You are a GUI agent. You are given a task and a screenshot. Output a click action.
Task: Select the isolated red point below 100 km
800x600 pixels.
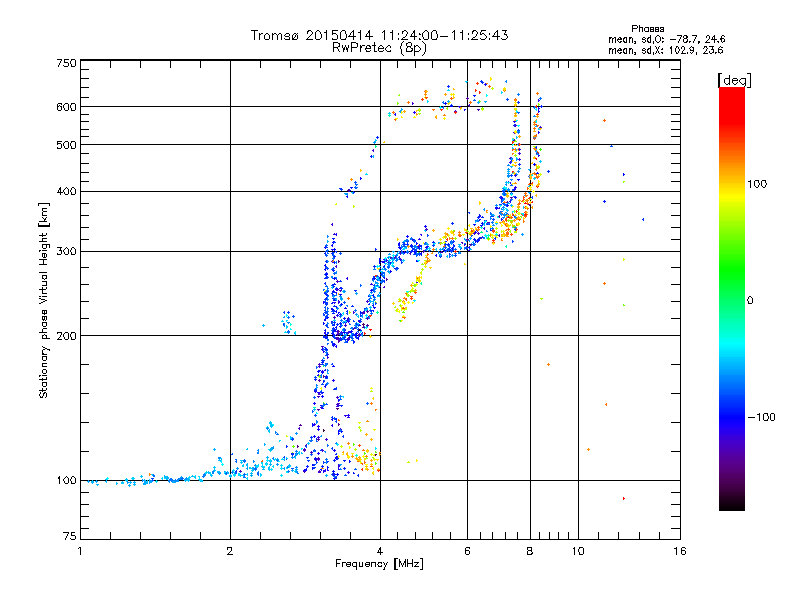coord(623,498)
